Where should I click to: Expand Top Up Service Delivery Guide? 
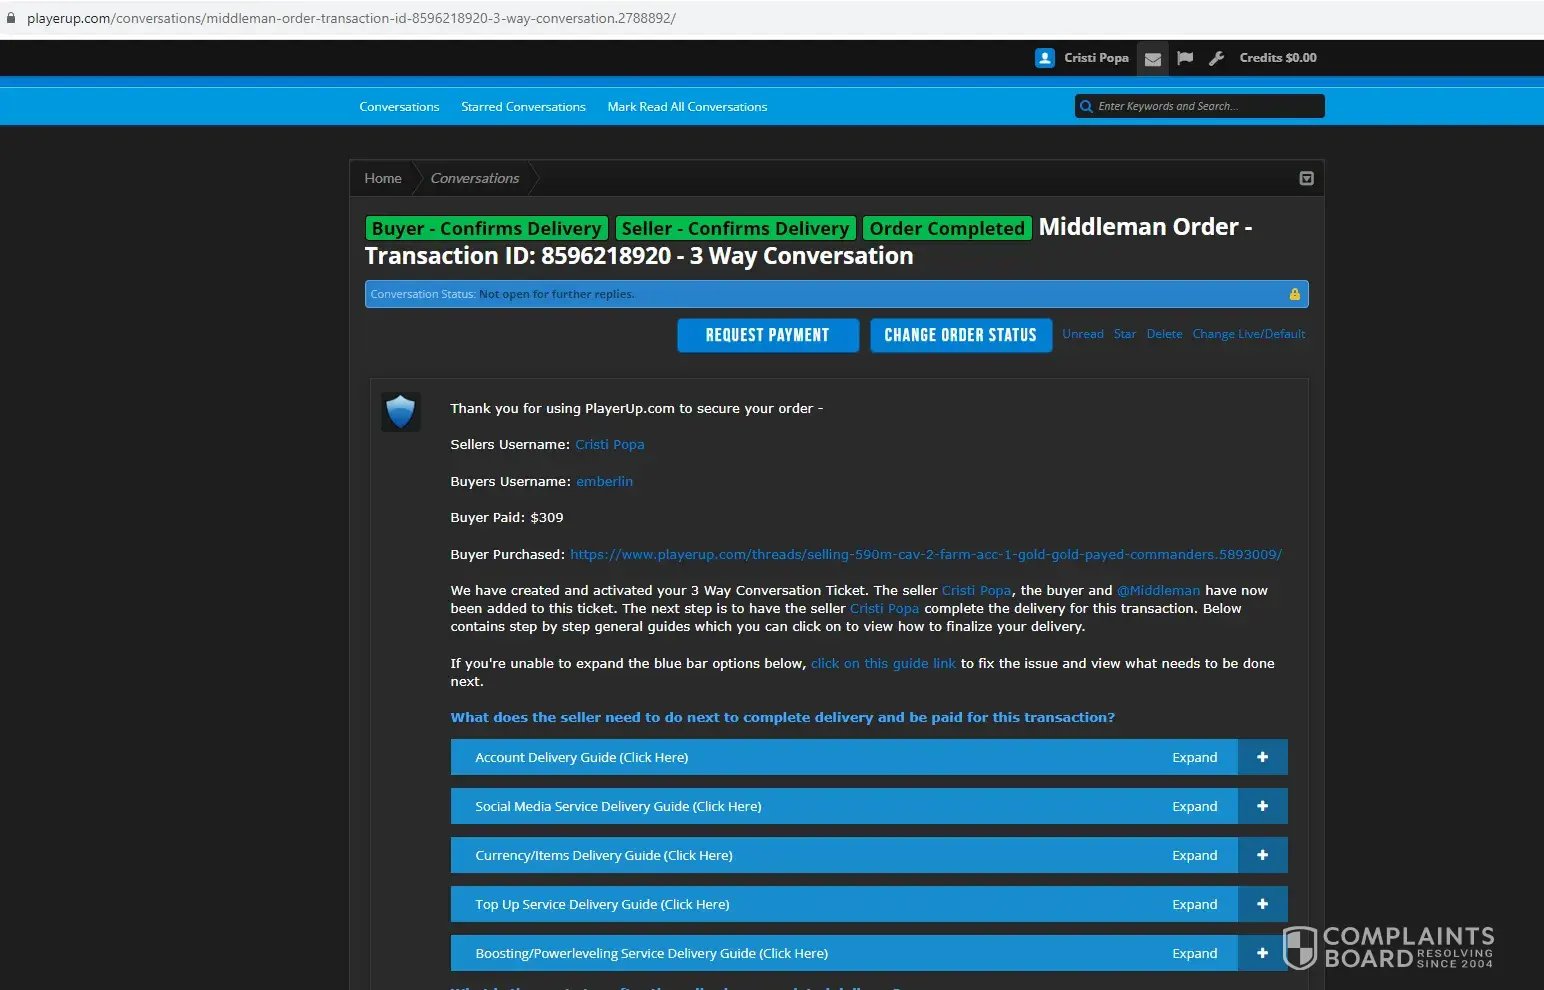point(869,904)
